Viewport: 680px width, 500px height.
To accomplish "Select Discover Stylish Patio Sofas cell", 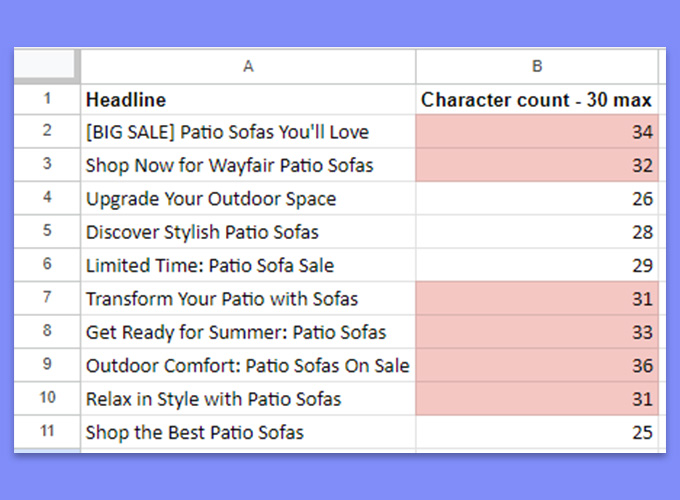I will (248, 232).
